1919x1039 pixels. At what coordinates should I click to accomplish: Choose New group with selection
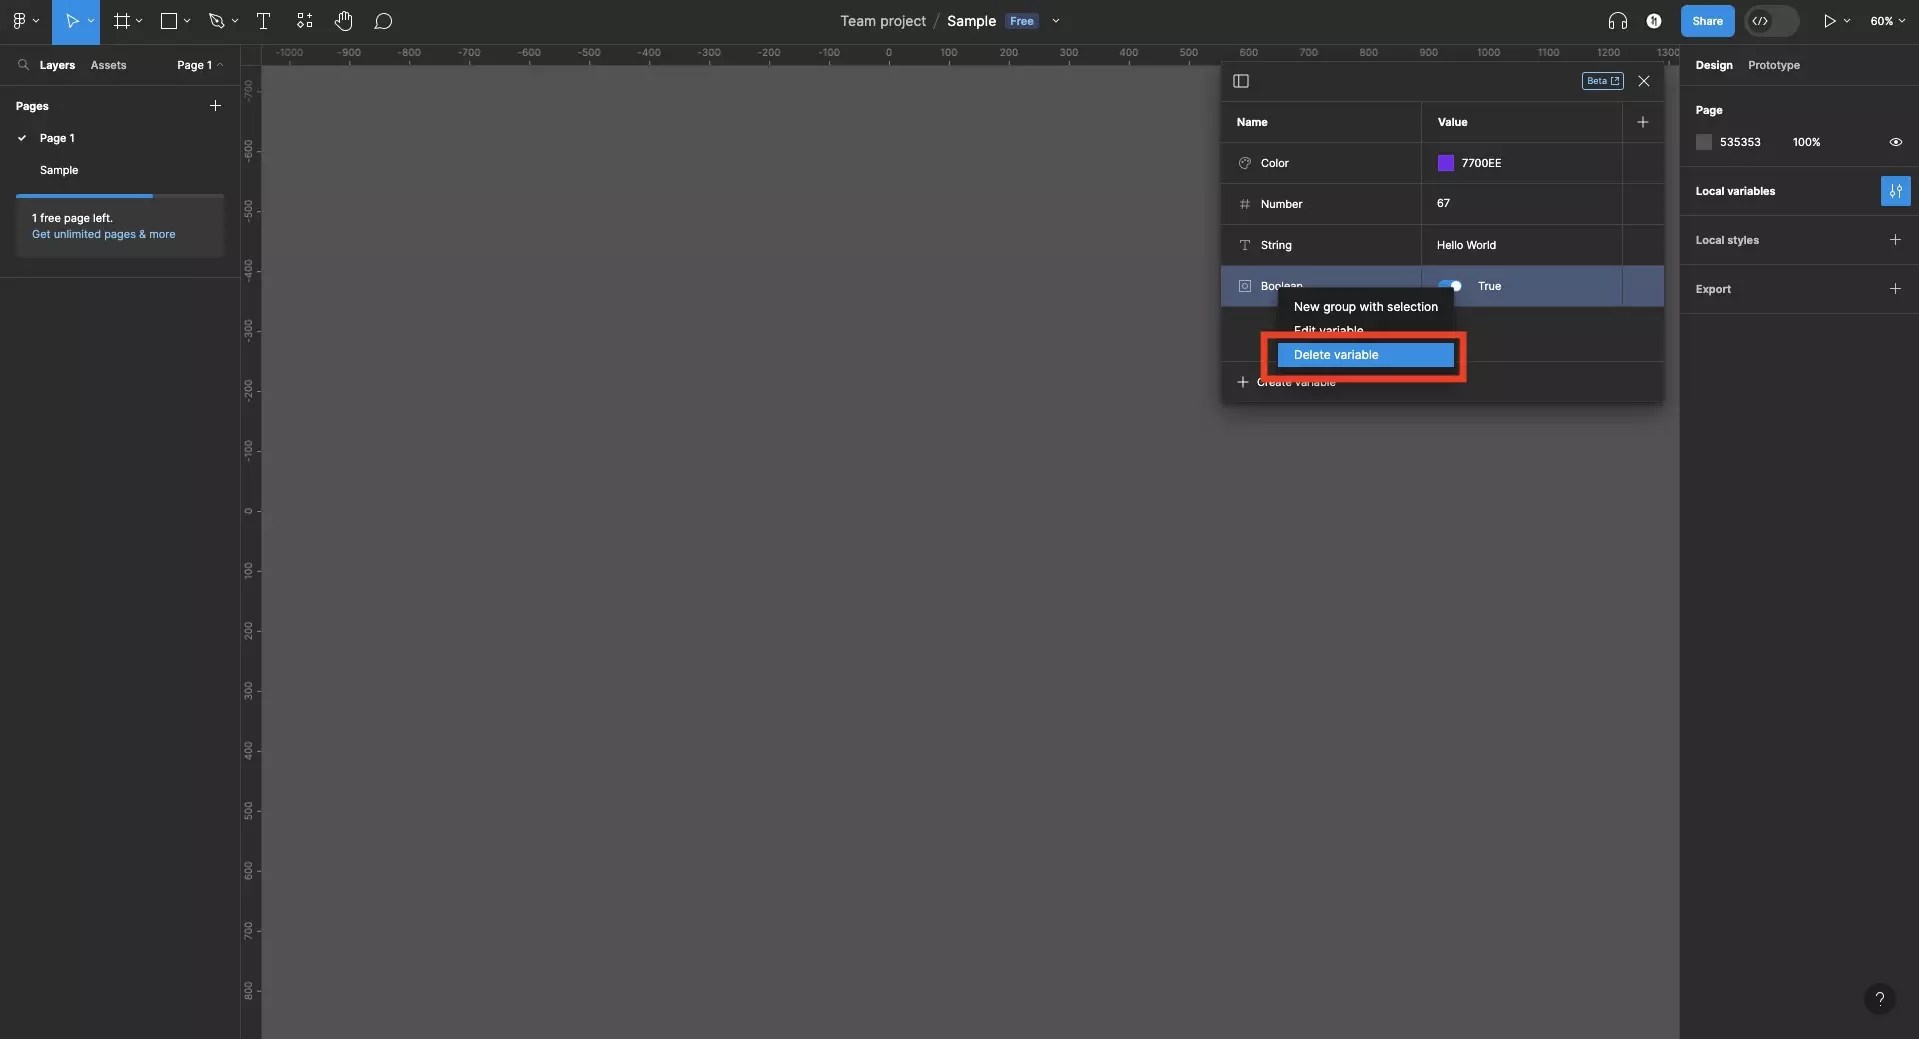[1366, 307]
